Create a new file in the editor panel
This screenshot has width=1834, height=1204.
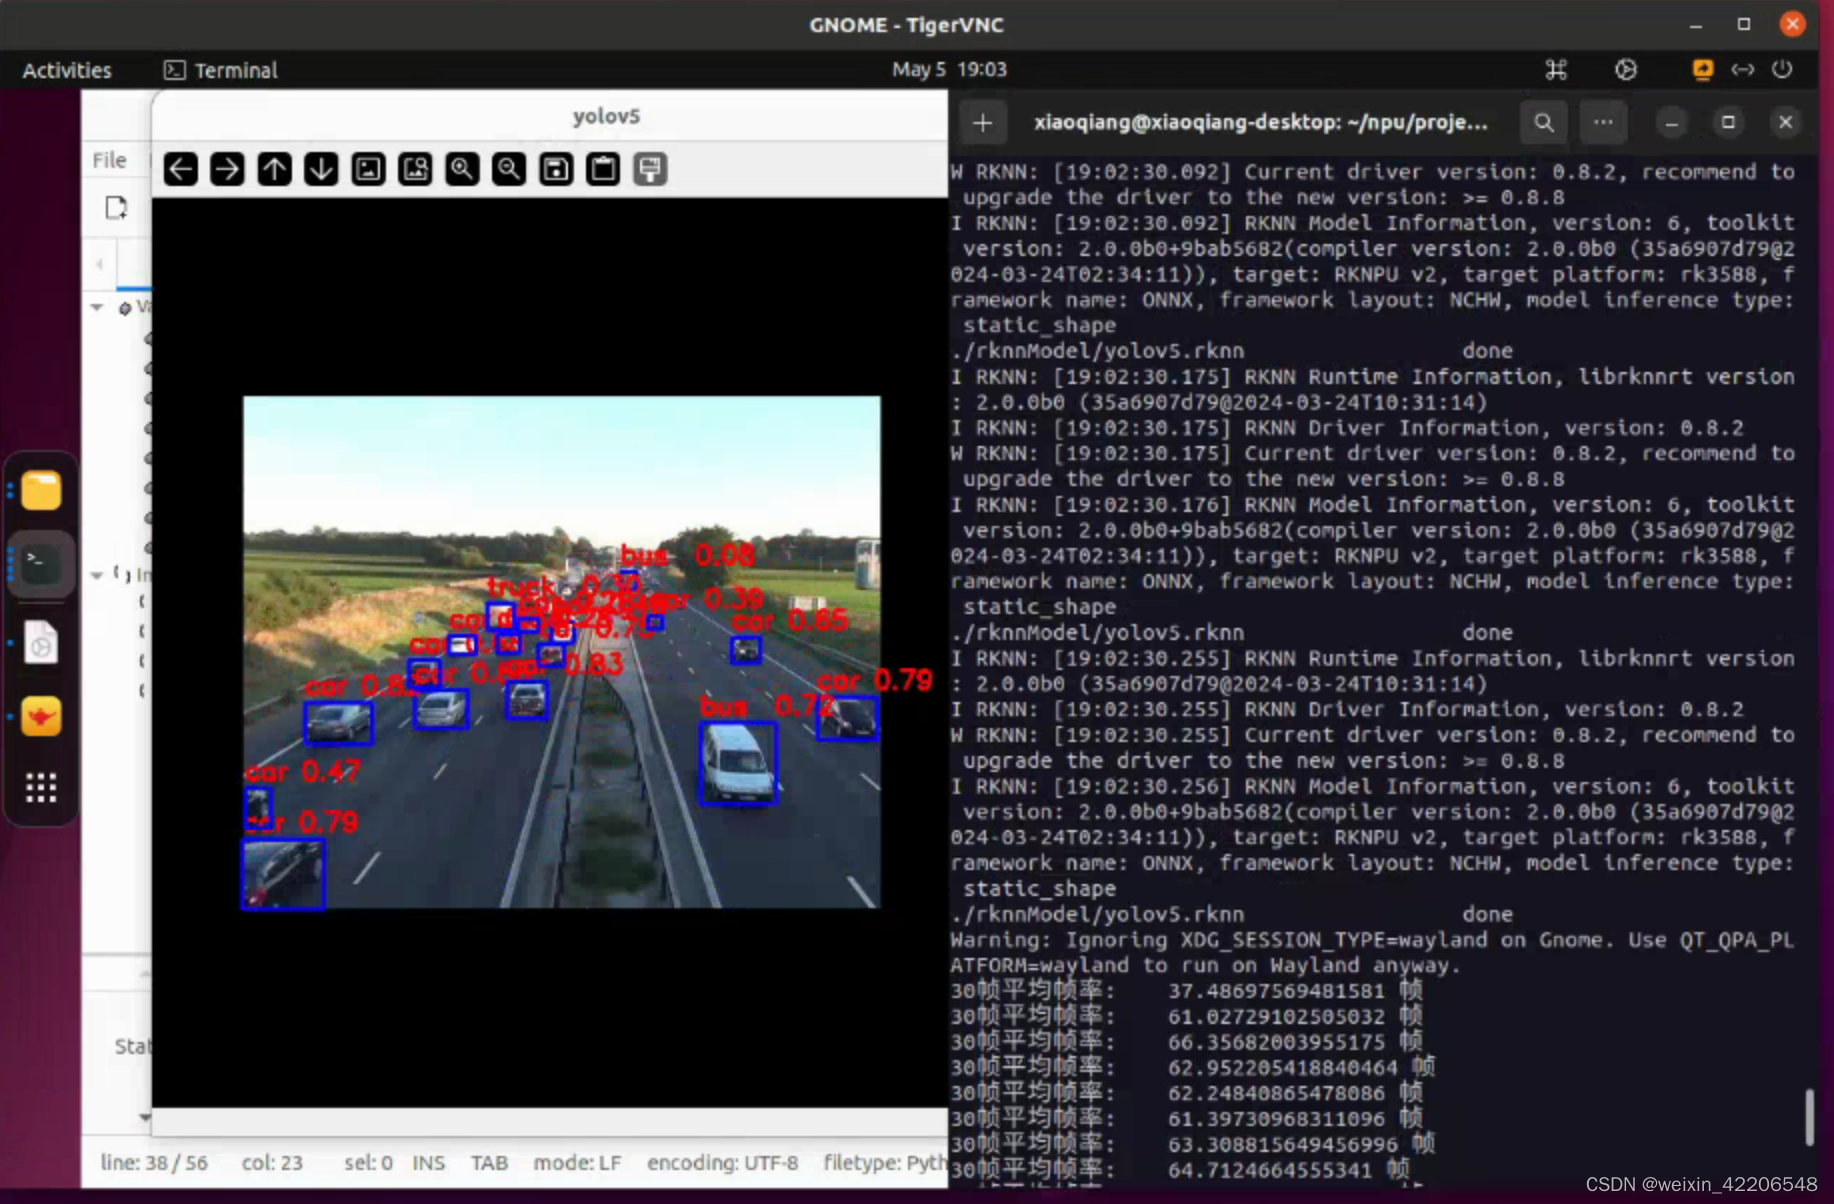[116, 207]
